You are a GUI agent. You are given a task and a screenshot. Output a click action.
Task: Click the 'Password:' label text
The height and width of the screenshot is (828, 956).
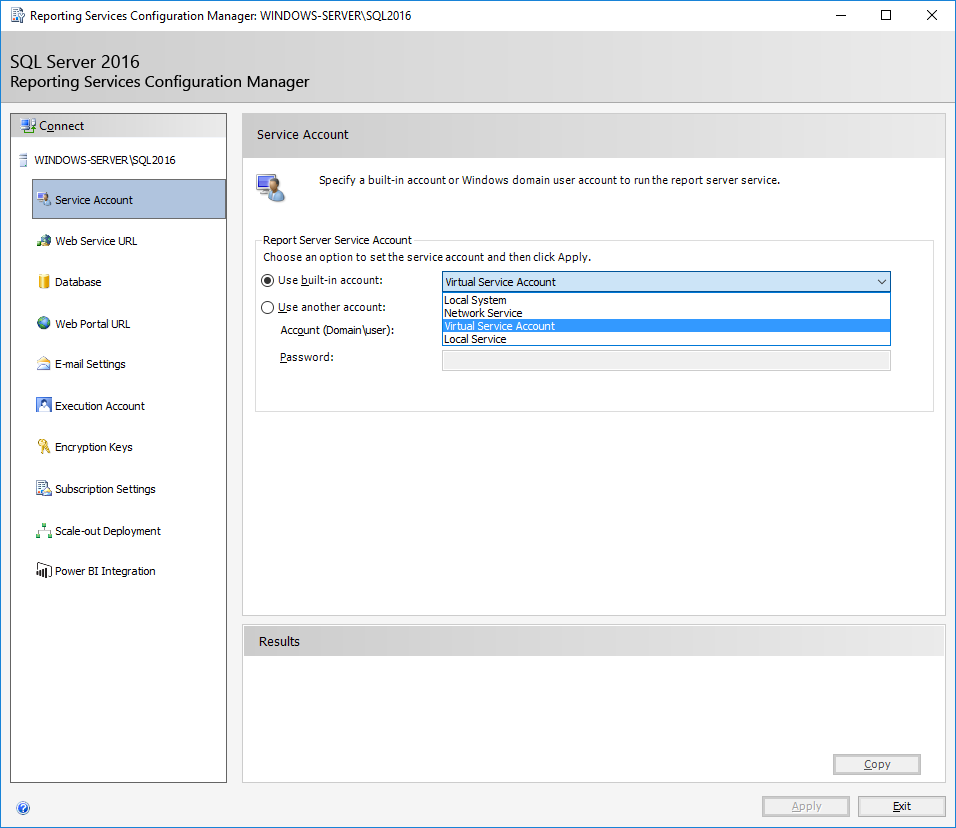coord(307,357)
